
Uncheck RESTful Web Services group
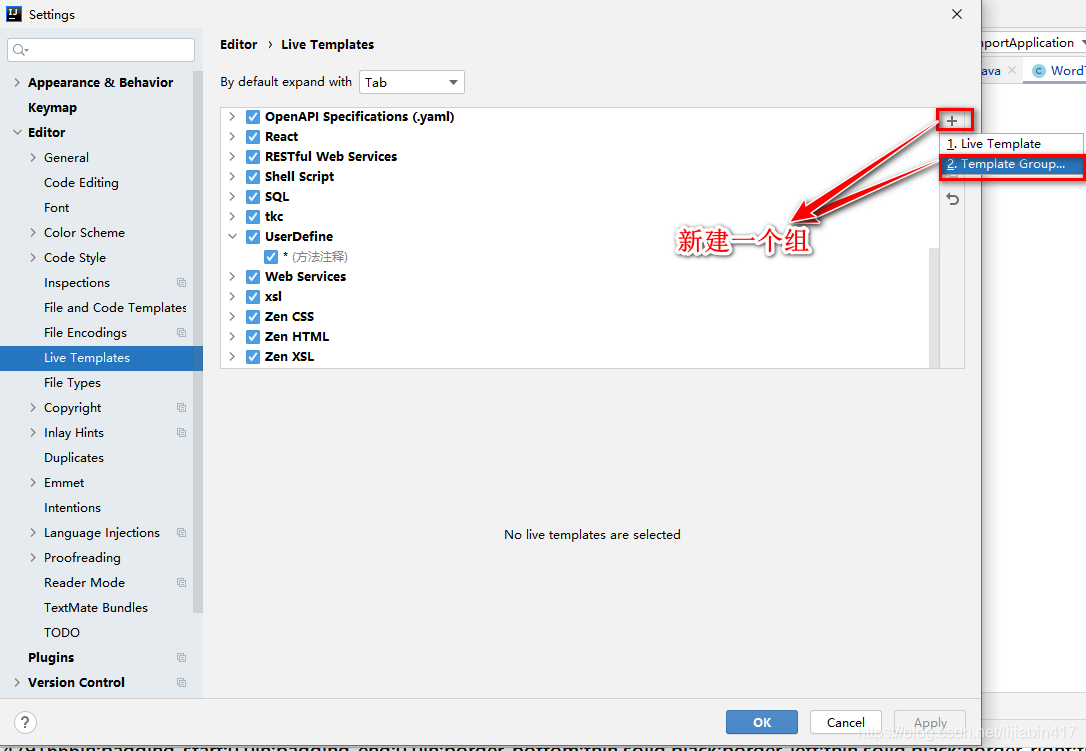(253, 157)
